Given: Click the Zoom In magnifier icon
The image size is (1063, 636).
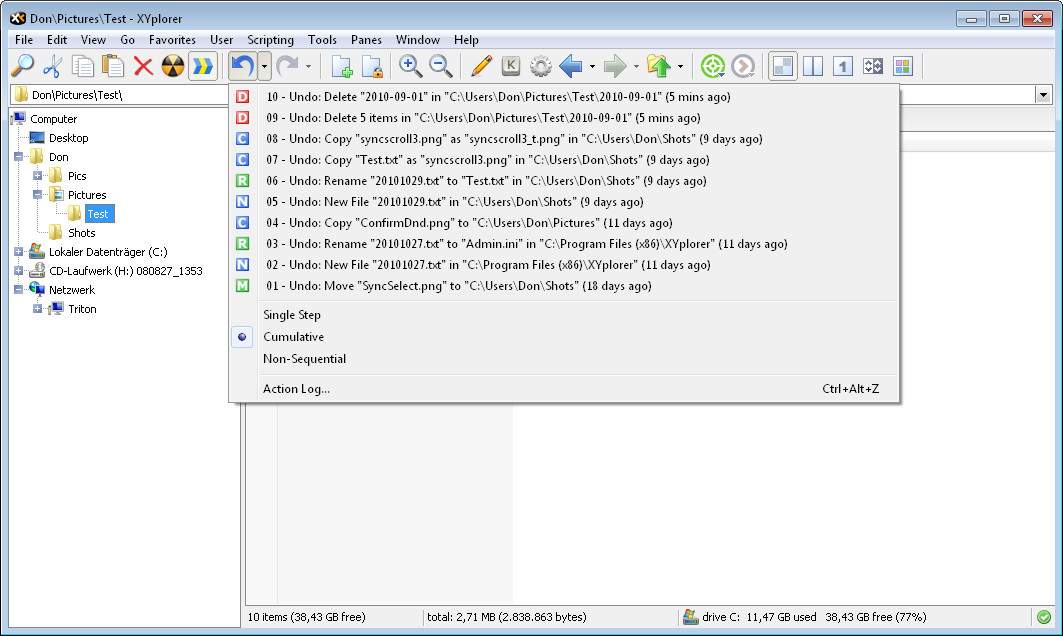Looking at the screenshot, I should (410, 66).
